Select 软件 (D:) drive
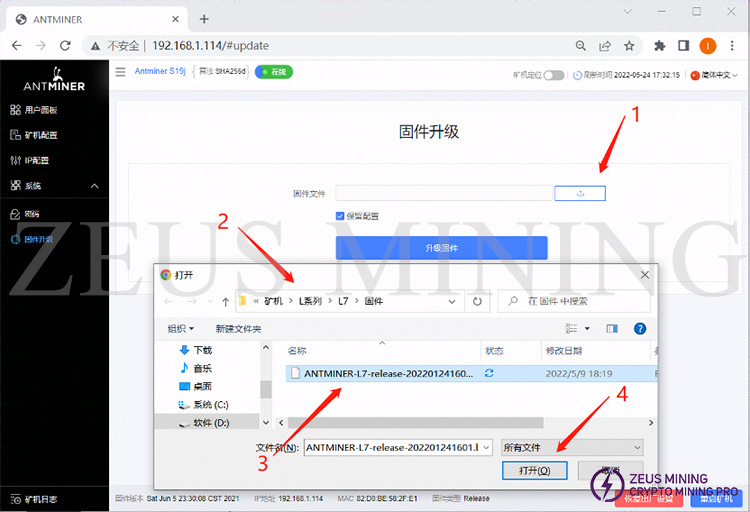The width and height of the screenshot is (750, 512). click(203, 423)
